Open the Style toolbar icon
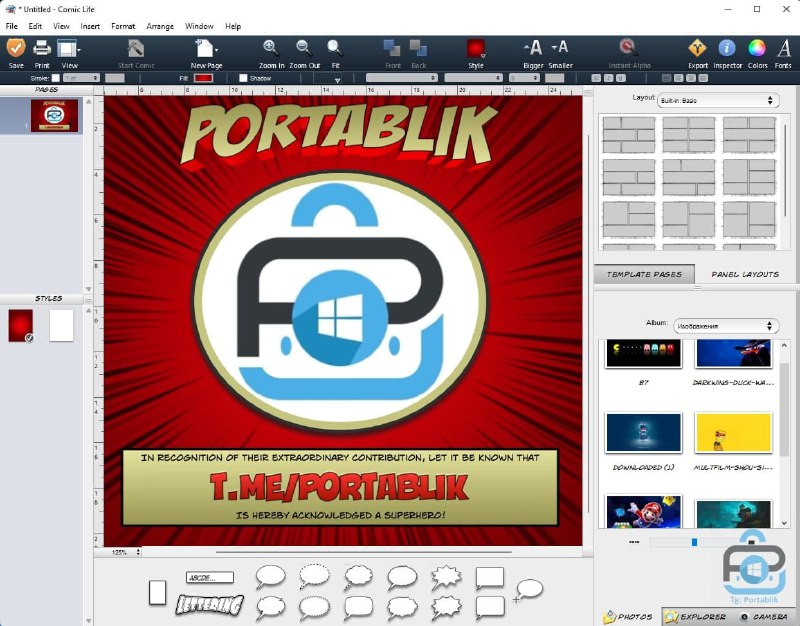800x626 pixels. click(x=476, y=49)
